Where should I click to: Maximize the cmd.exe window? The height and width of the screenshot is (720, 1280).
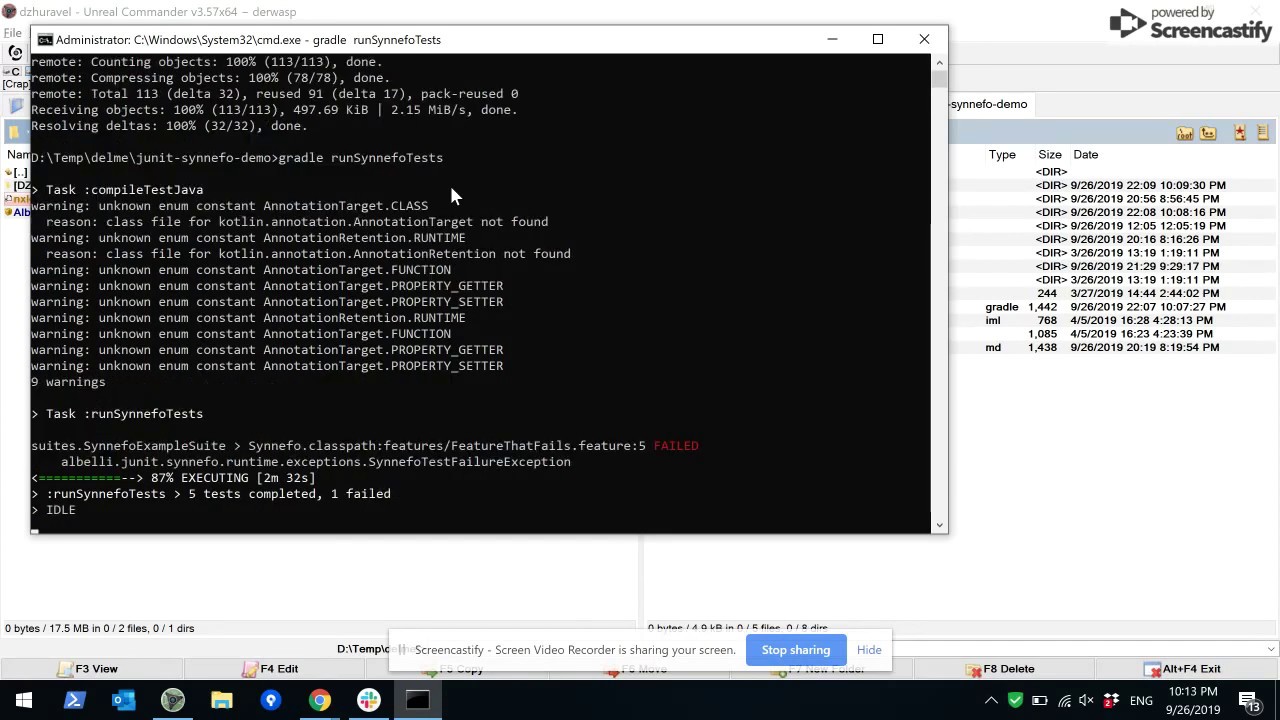(878, 40)
